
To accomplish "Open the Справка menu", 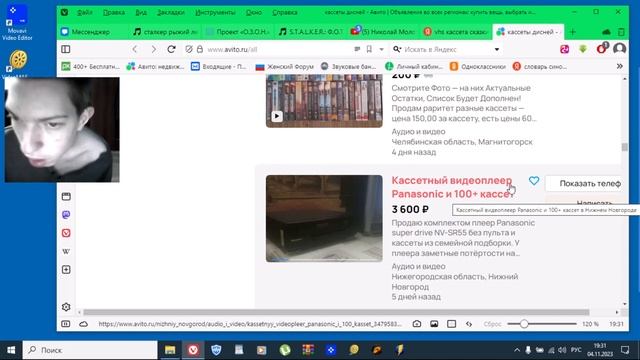I will pyautogui.click(x=284, y=13).
